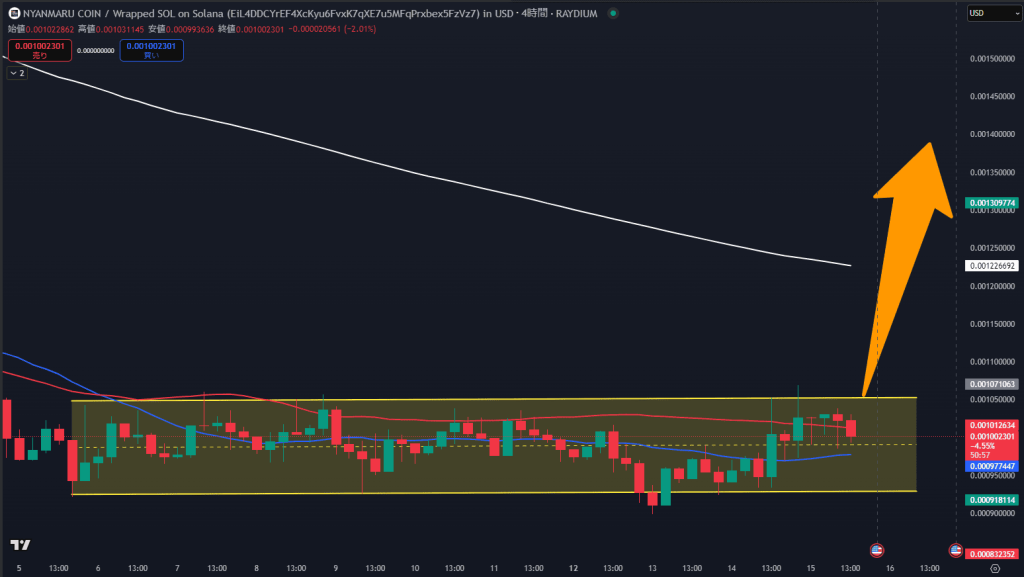Click the blue buy button 買い

152,50
